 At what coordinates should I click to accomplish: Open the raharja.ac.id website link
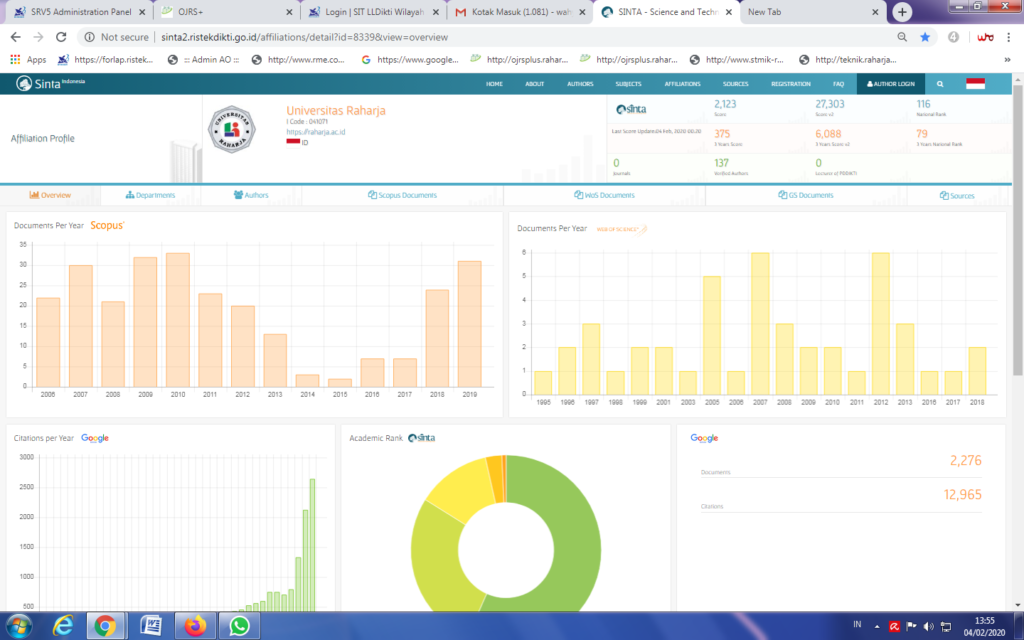[x=315, y=132]
